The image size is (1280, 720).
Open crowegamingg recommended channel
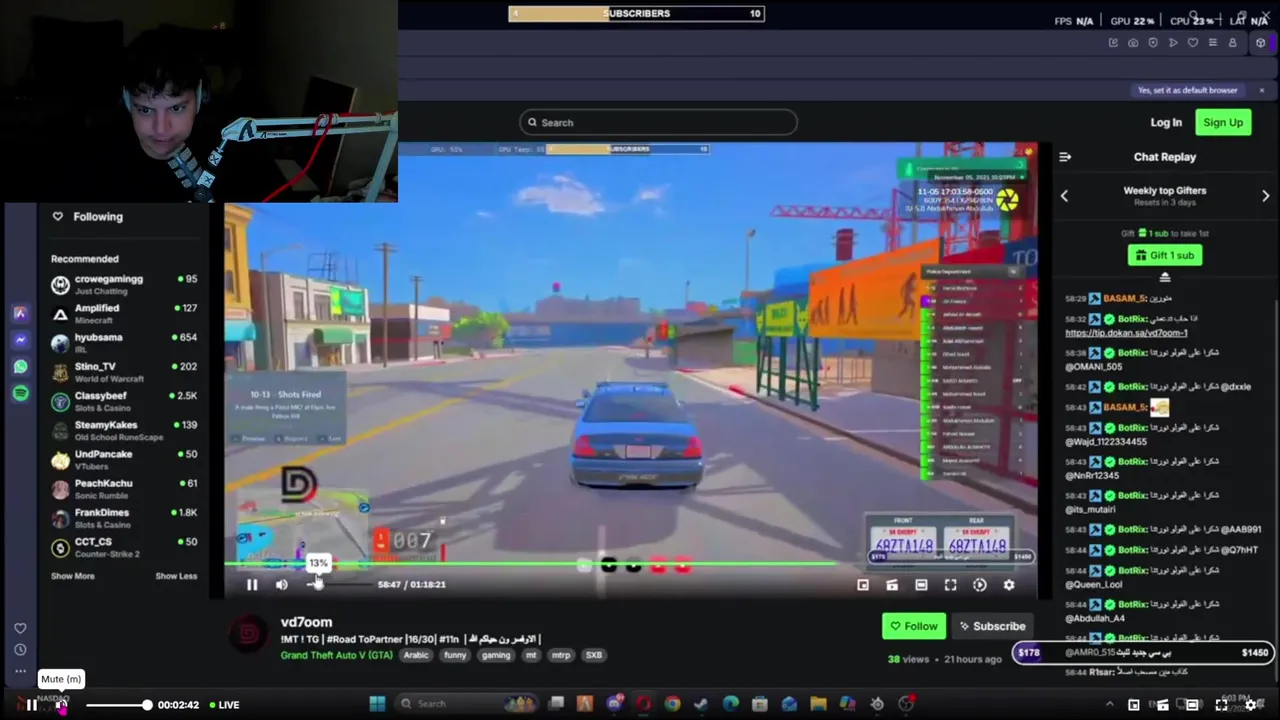124,285
